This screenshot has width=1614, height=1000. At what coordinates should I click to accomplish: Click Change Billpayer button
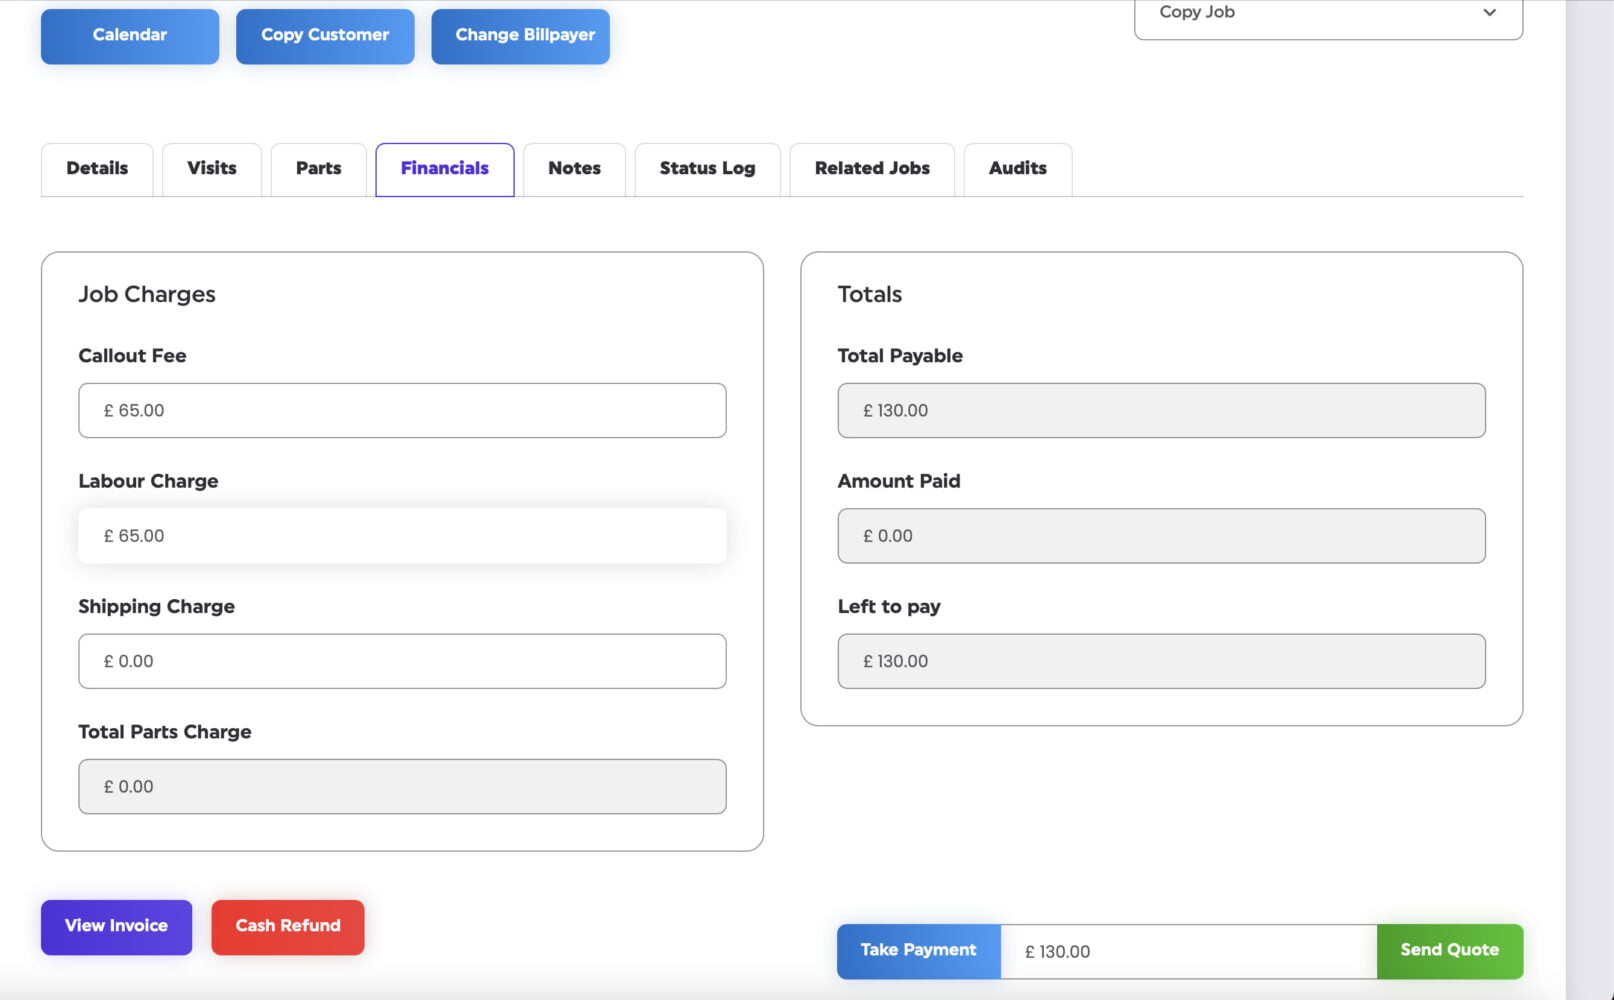coord(520,35)
